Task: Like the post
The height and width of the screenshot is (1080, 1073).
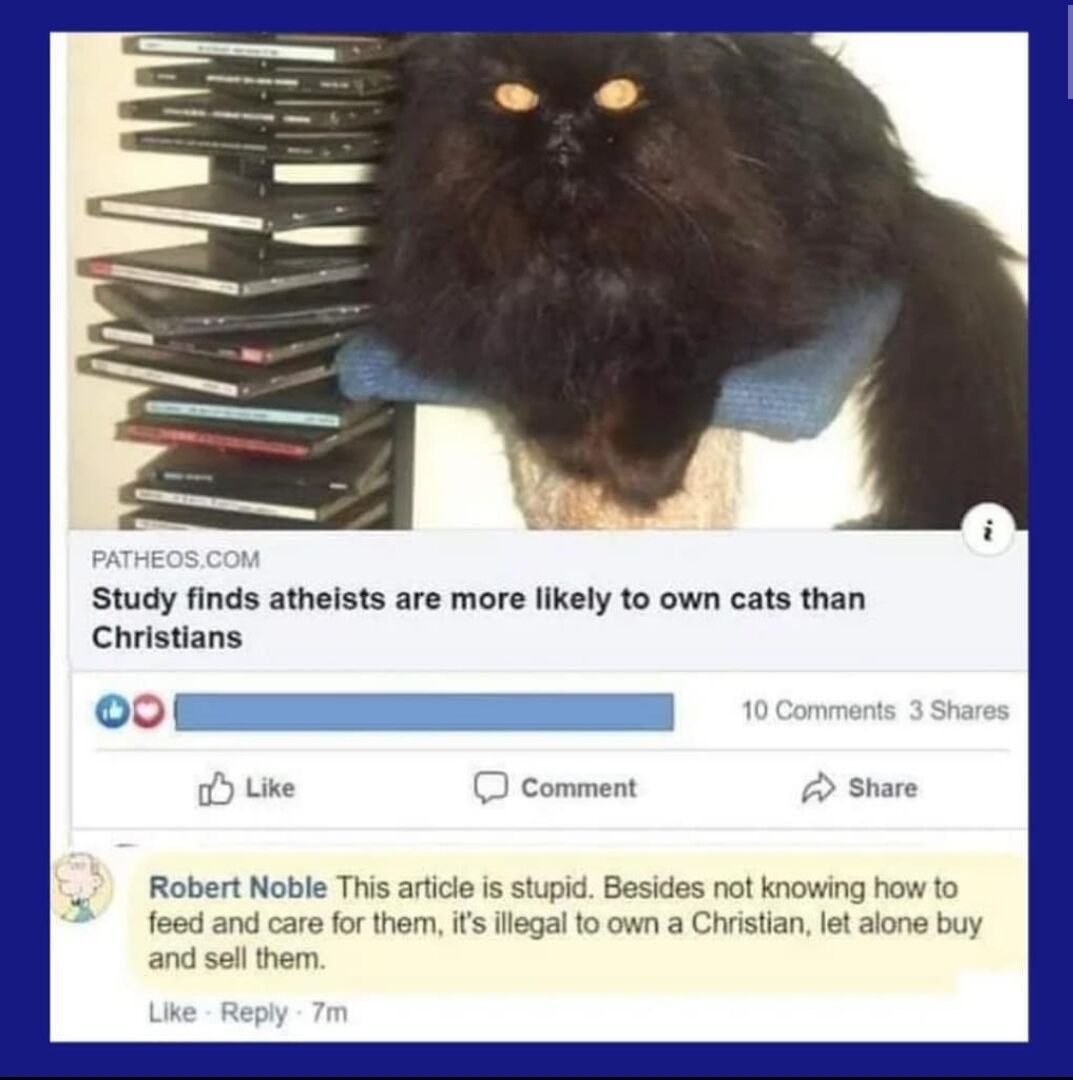Action: click(x=247, y=789)
